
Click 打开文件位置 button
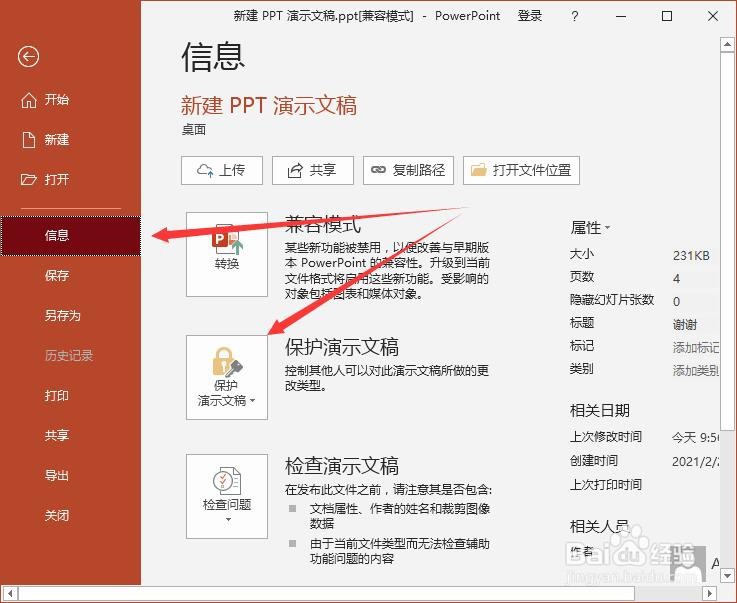click(521, 170)
